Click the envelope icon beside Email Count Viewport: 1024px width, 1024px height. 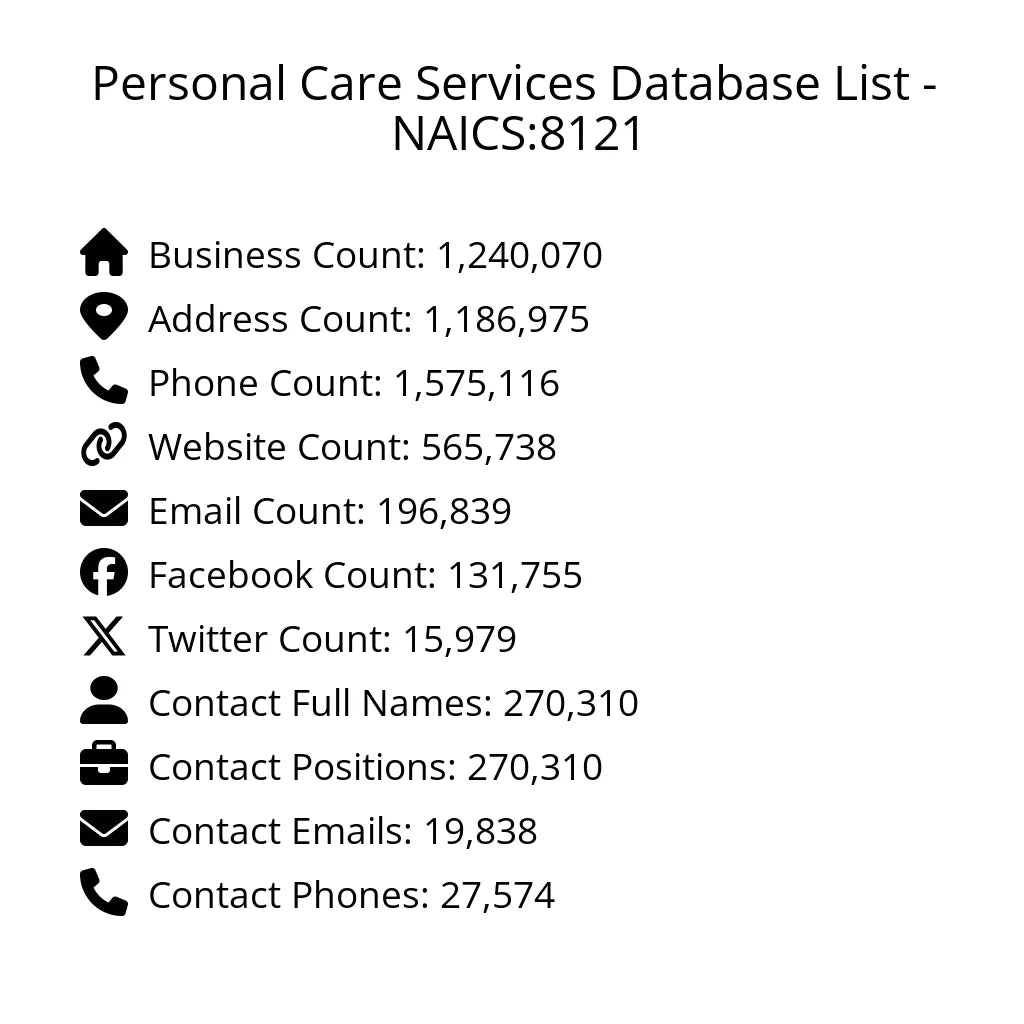tap(104, 509)
